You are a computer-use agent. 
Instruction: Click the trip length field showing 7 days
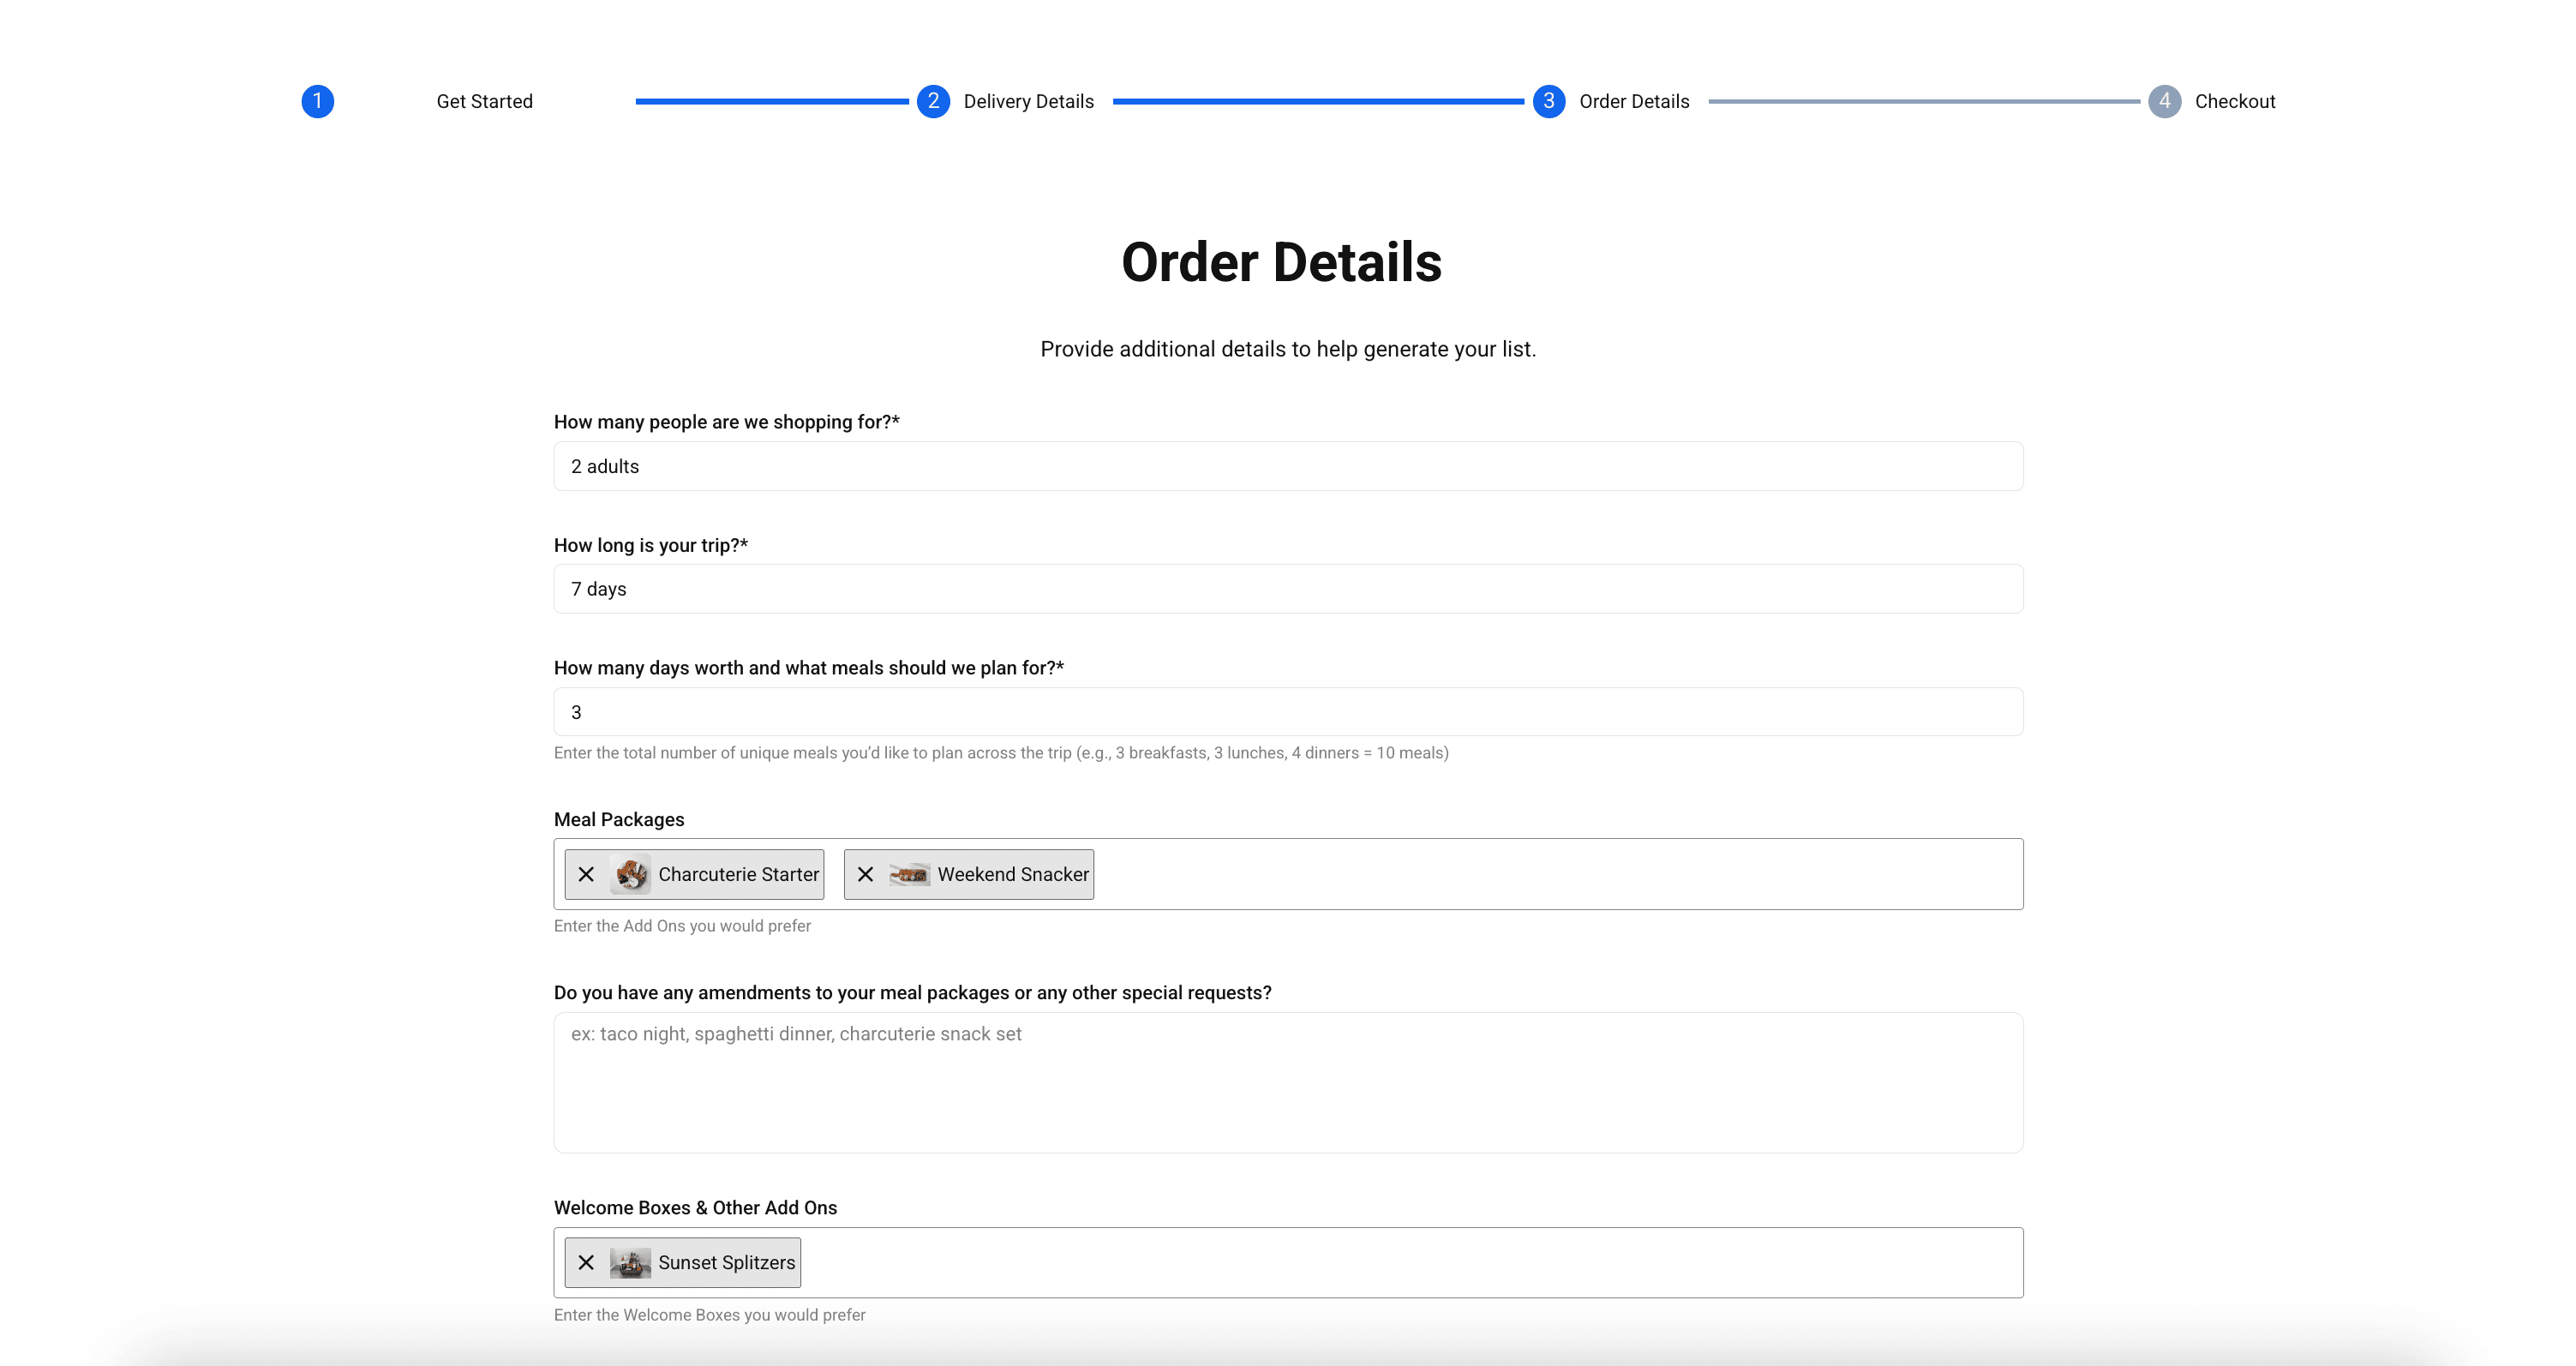point(1288,588)
